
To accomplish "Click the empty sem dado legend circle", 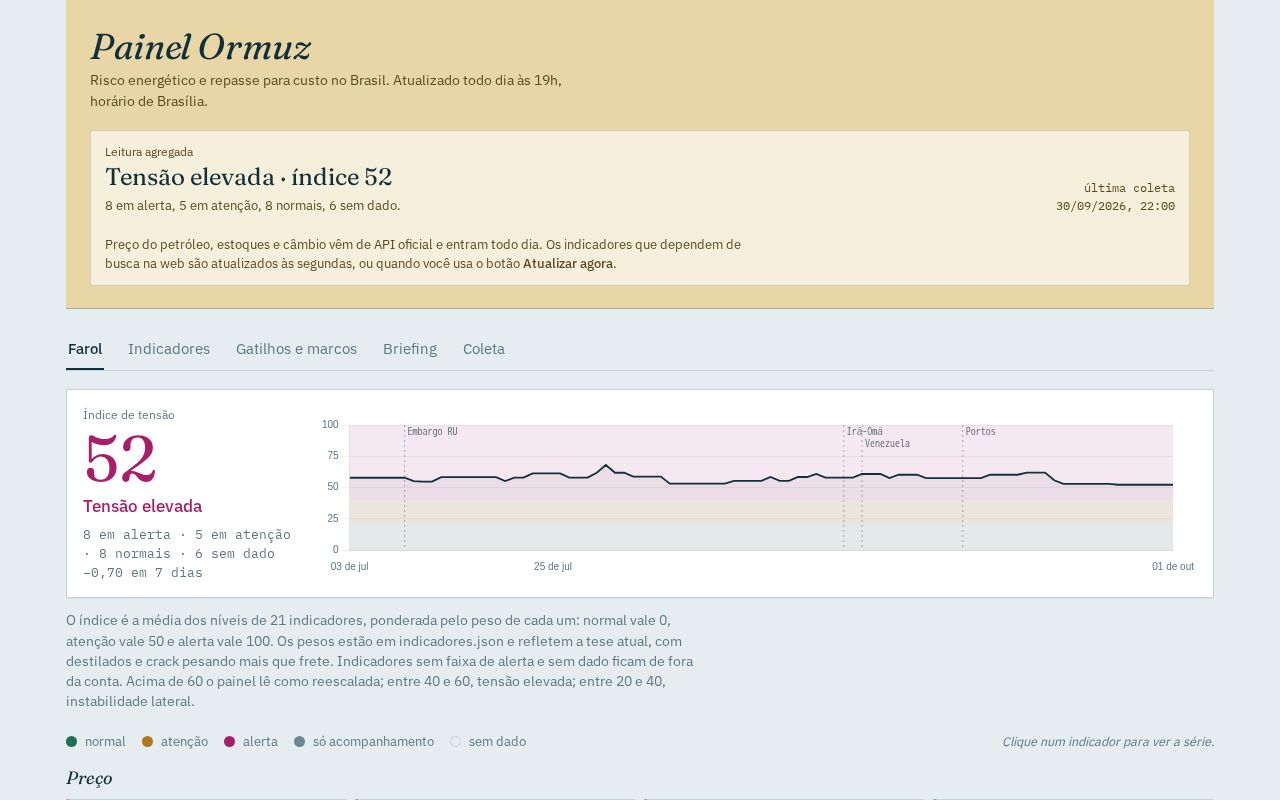I will pyautogui.click(x=456, y=741).
